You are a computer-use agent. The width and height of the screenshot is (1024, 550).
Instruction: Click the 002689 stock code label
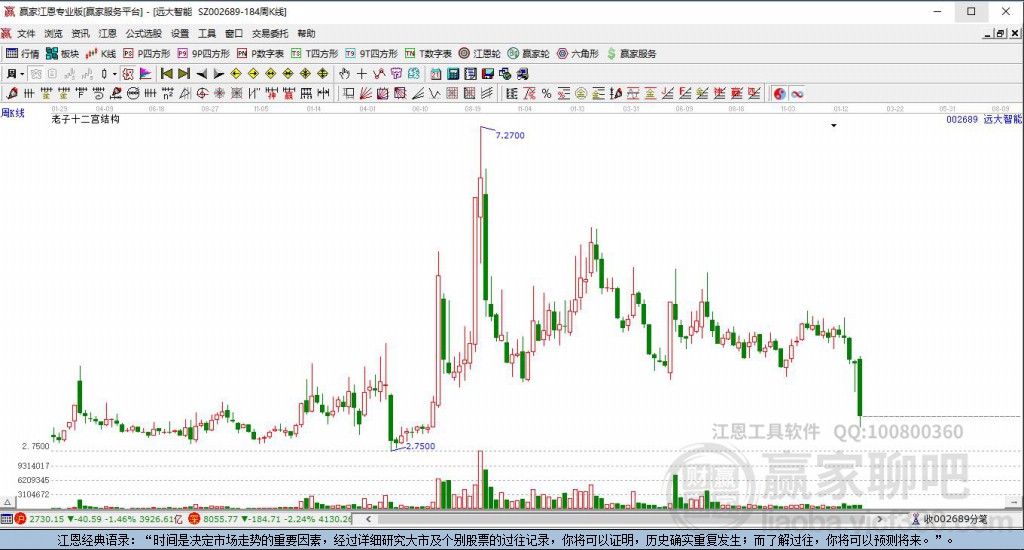[962, 120]
